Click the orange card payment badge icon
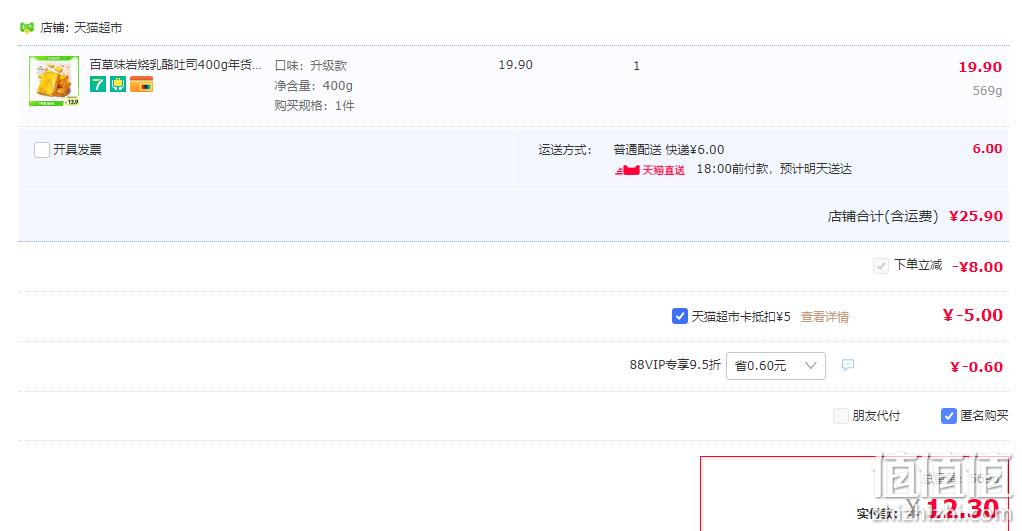Image resolution: width=1022 pixels, height=531 pixels. (141, 84)
